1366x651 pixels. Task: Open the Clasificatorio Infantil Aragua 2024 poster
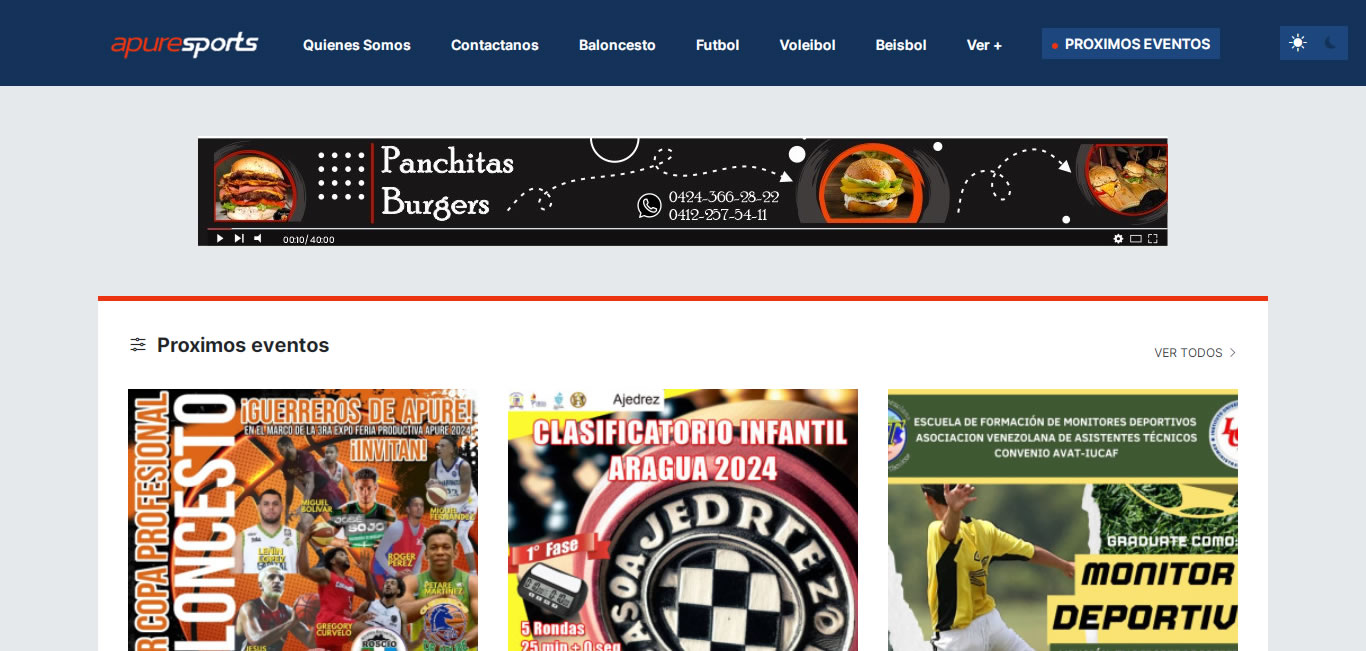tap(683, 520)
